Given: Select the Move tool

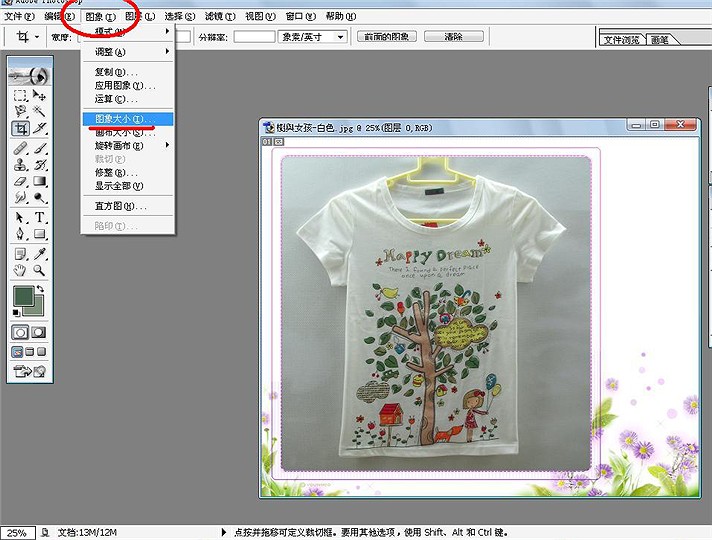Looking at the screenshot, I should click(40, 95).
